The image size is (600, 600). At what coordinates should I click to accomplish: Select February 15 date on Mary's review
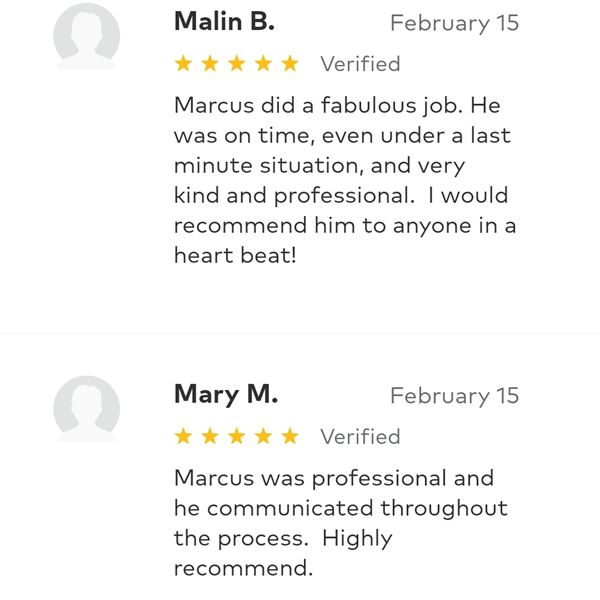pos(454,396)
